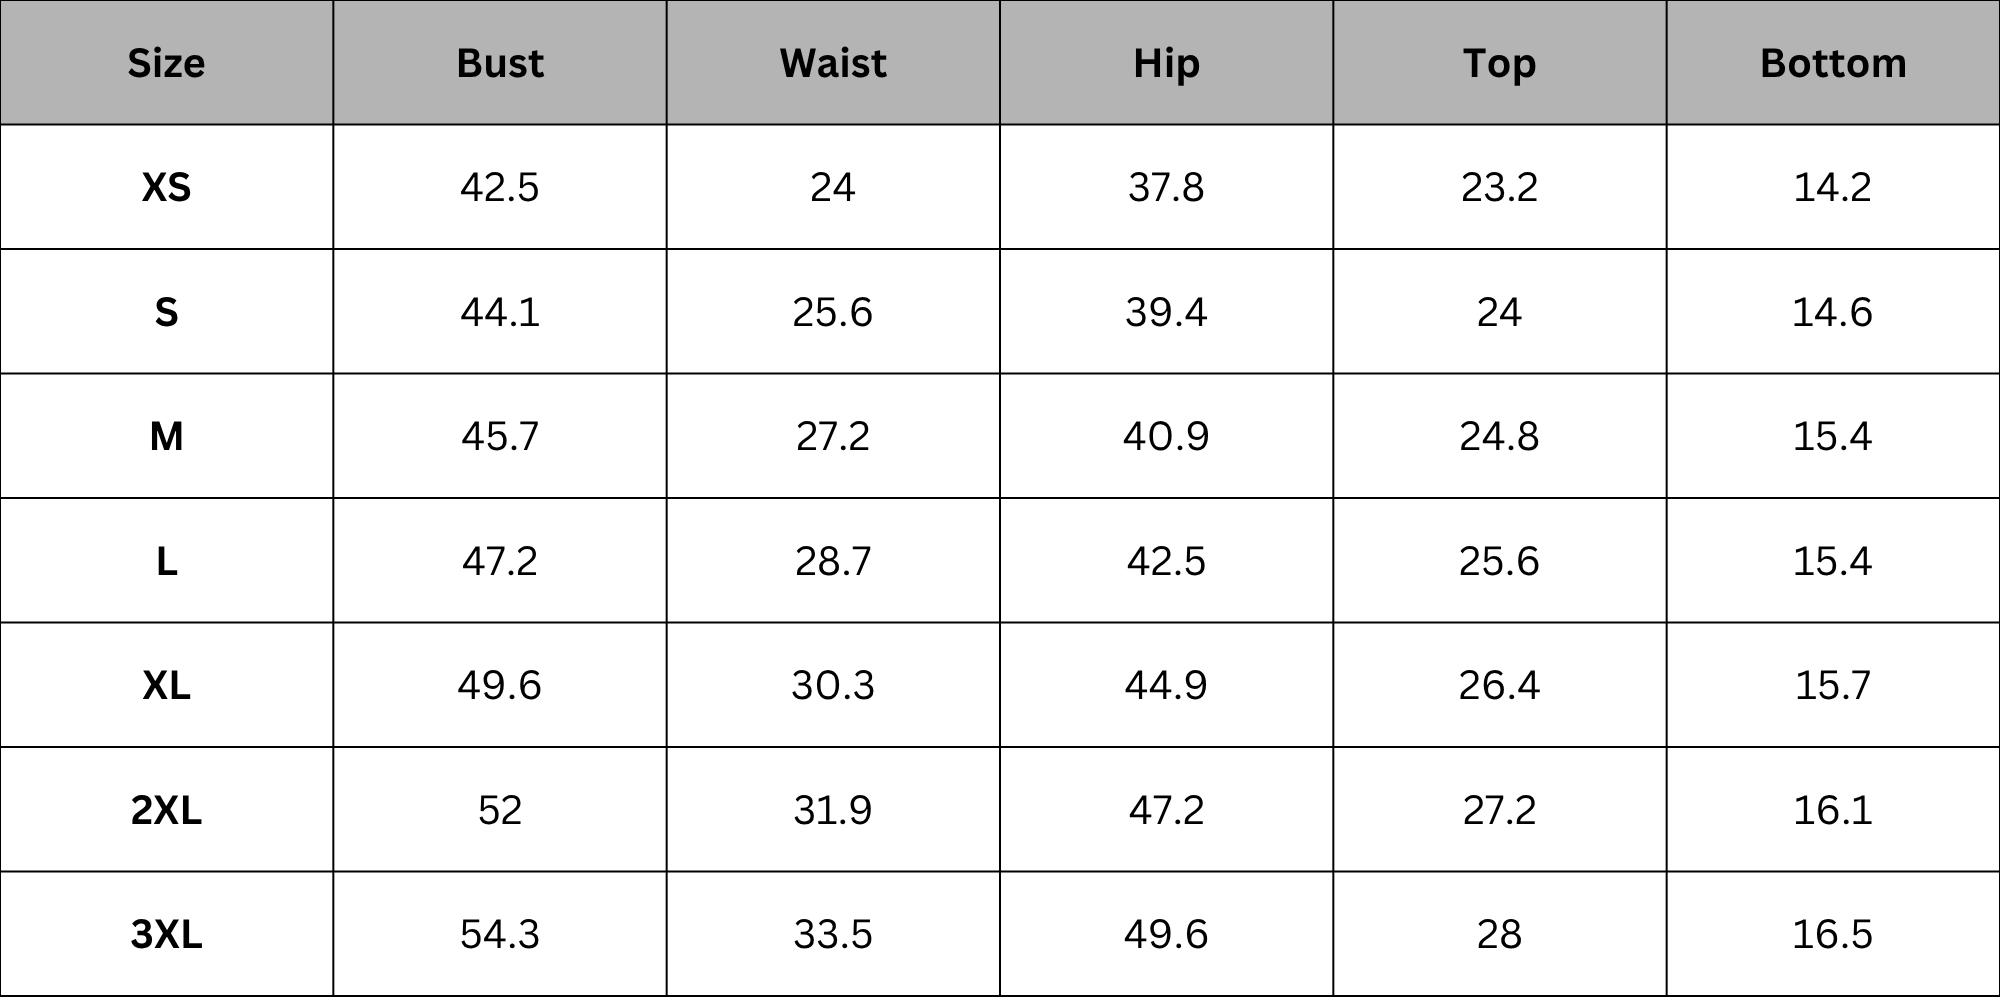Select the 3XL size row label
Image resolution: width=2000 pixels, height=1000 pixels.
166,934
